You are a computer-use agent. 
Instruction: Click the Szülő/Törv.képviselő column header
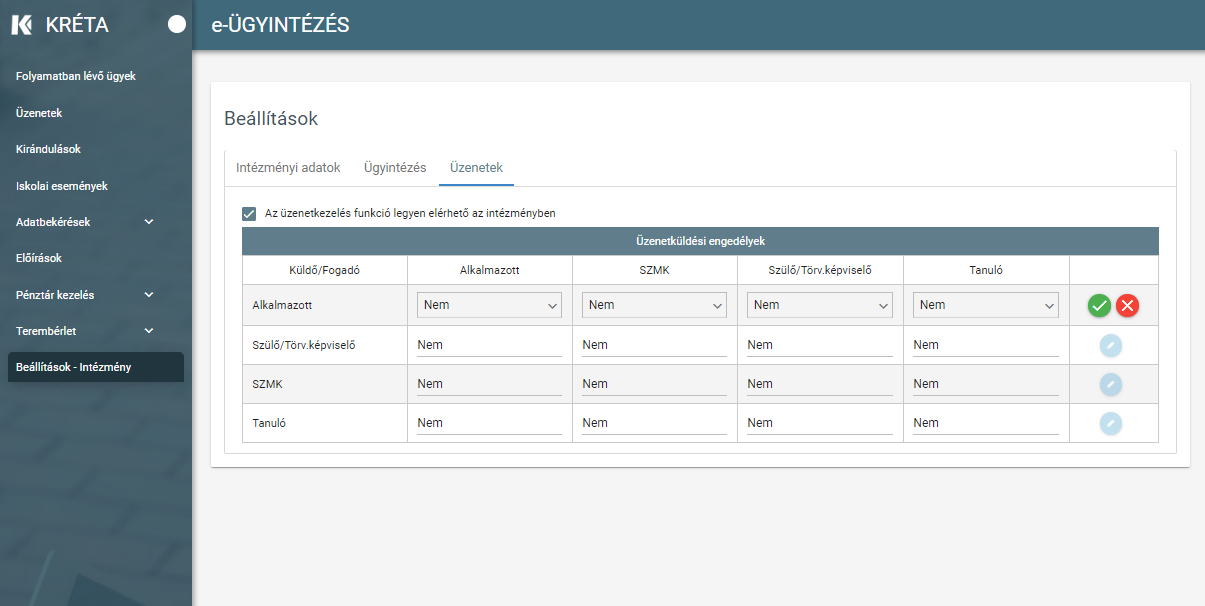[x=820, y=270]
